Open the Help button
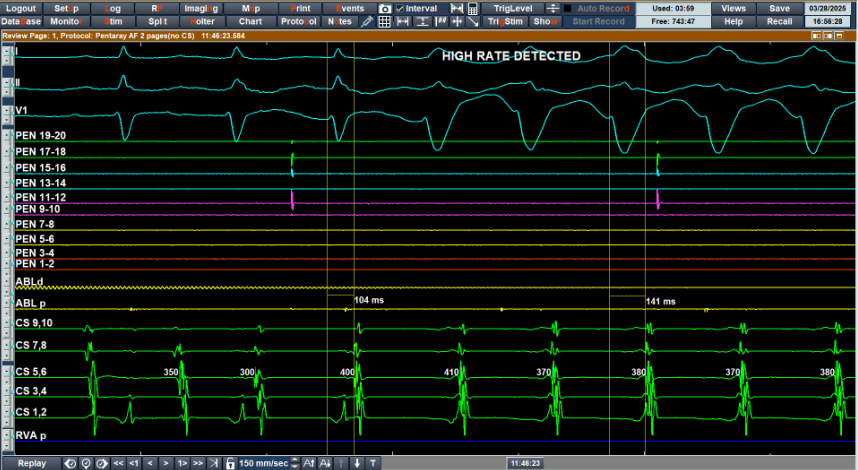Viewport: 858px width, 470px height. 733,22
